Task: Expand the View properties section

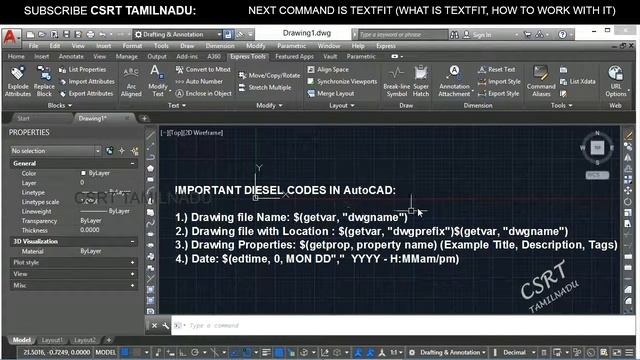Action: pyautogui.click(x=132, y=274)
